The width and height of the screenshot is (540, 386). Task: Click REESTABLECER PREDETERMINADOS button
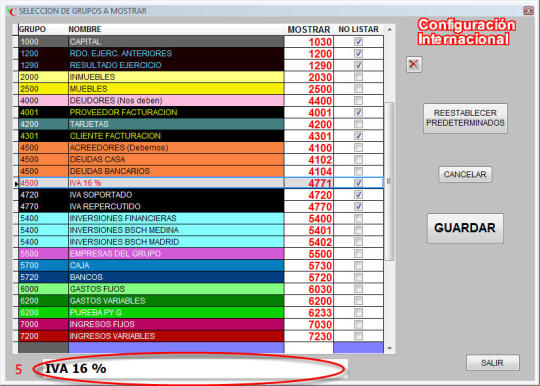coord(465,118)
